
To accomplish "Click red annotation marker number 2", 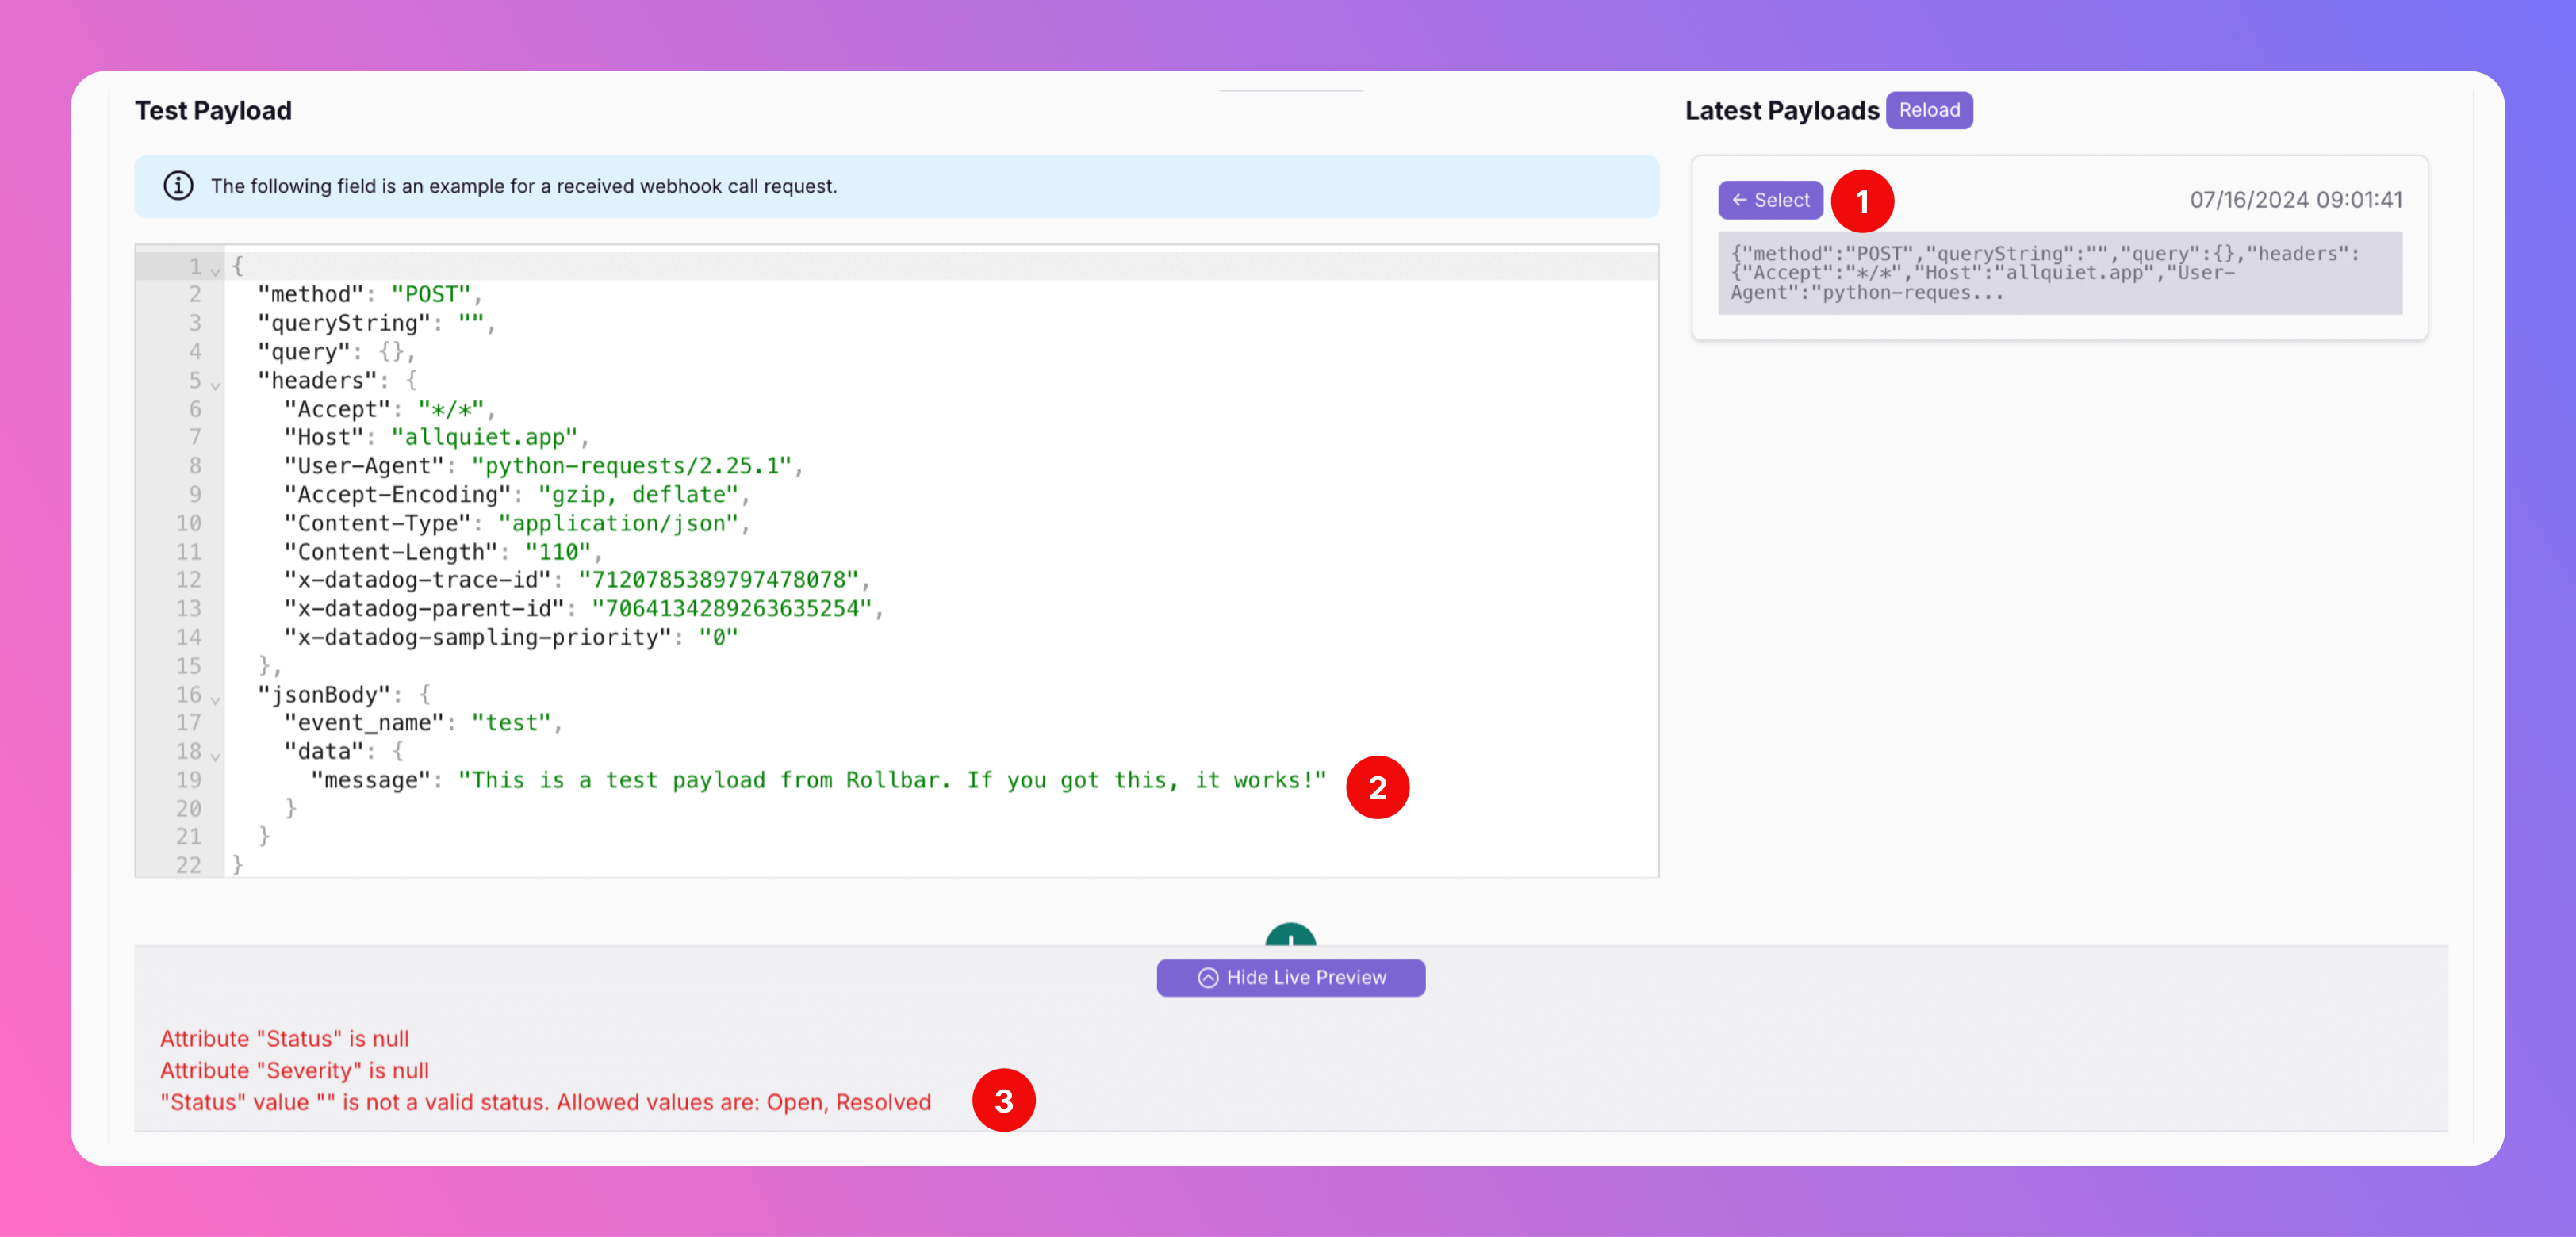I will point(1377,788).
